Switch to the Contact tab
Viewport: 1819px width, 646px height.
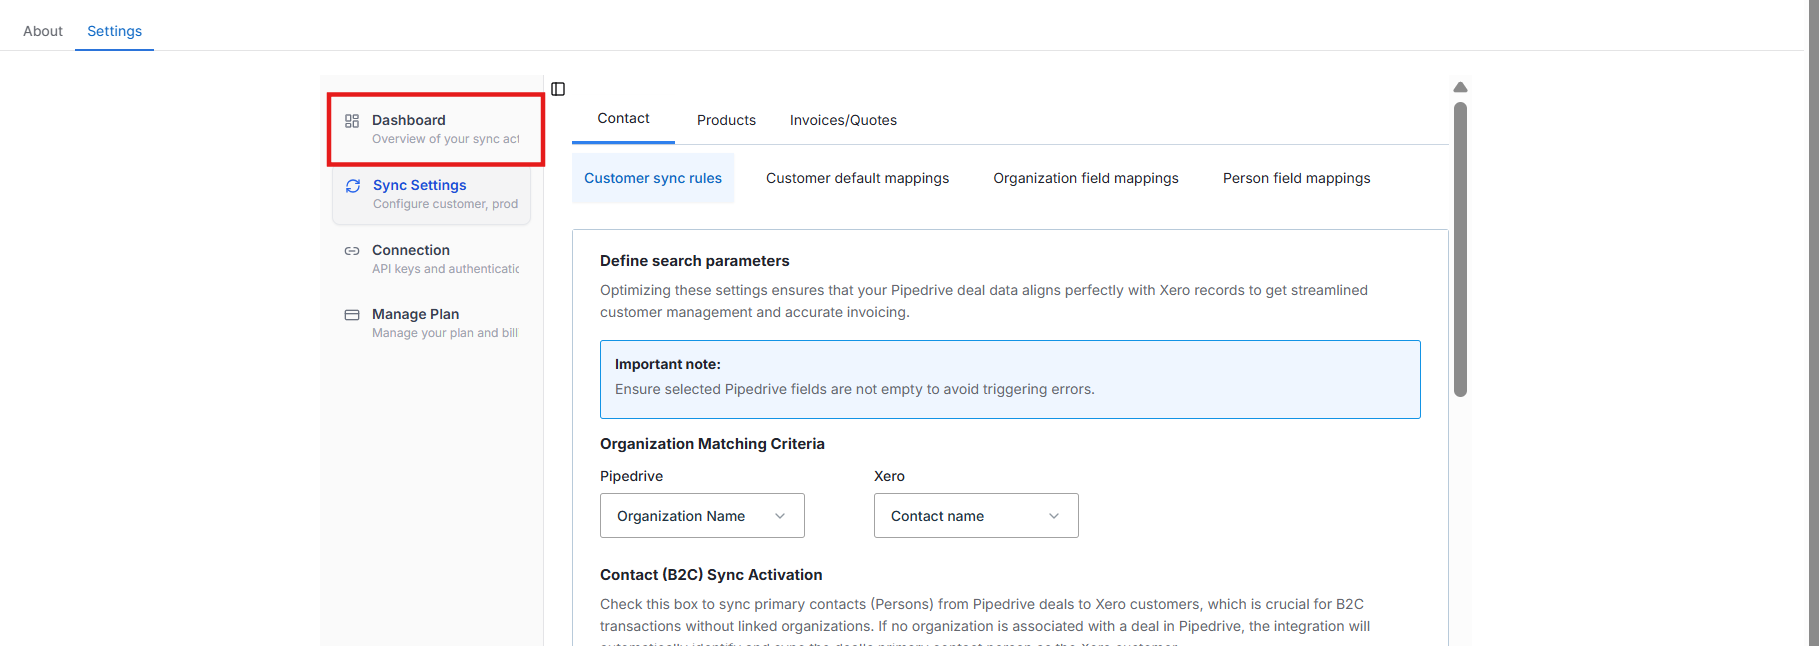tap(623, 119)
